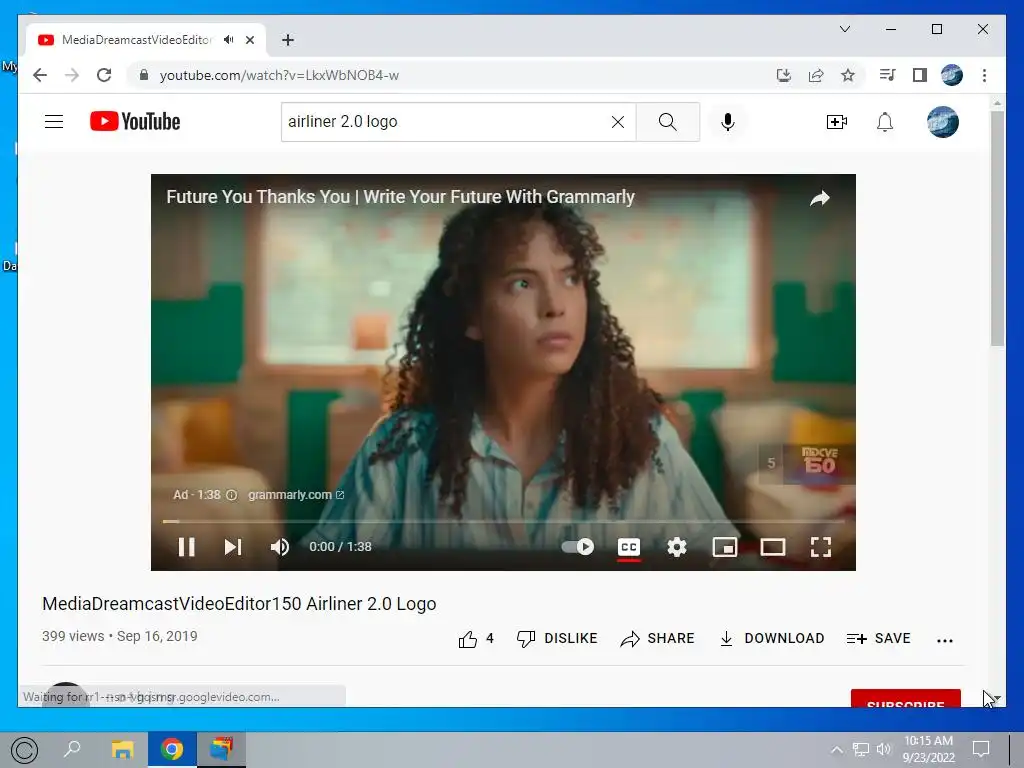This screenshot has height=768, width=1024.
Task: Close the MediaDreamcastVideoEditor tab
Action: click(249, 40)
